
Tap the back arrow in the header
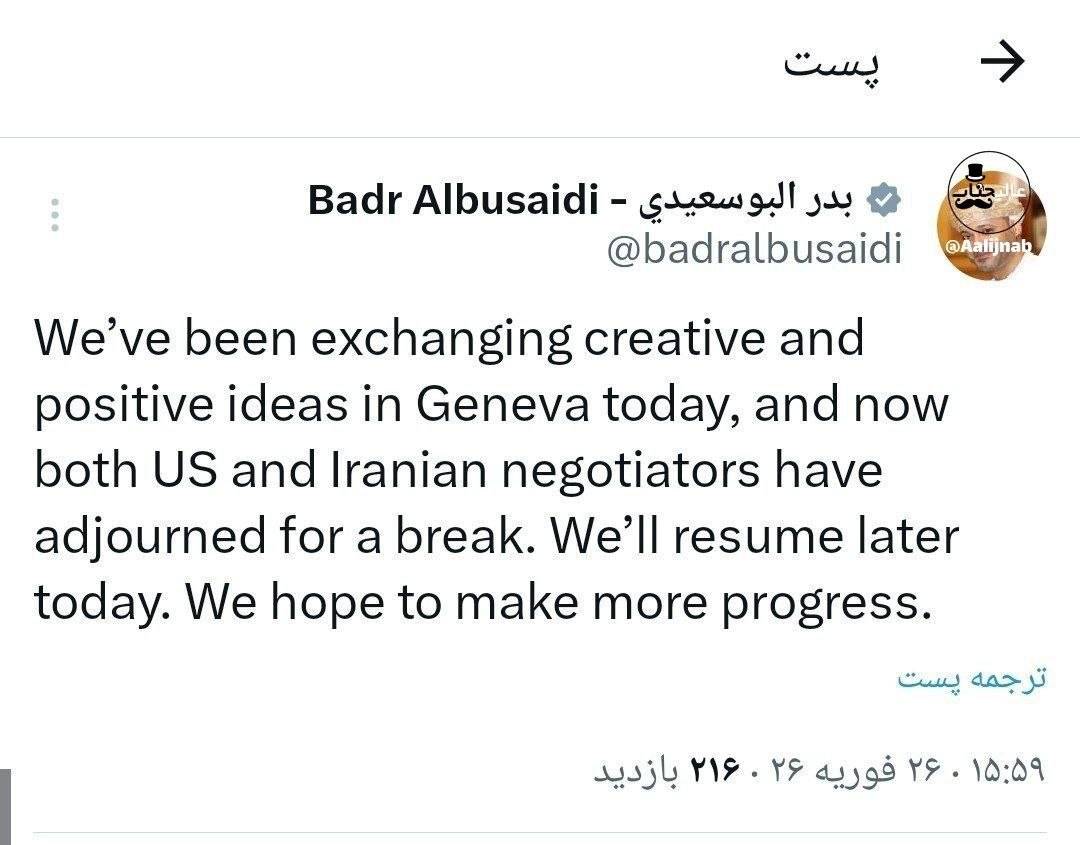tap(1002, 63)
